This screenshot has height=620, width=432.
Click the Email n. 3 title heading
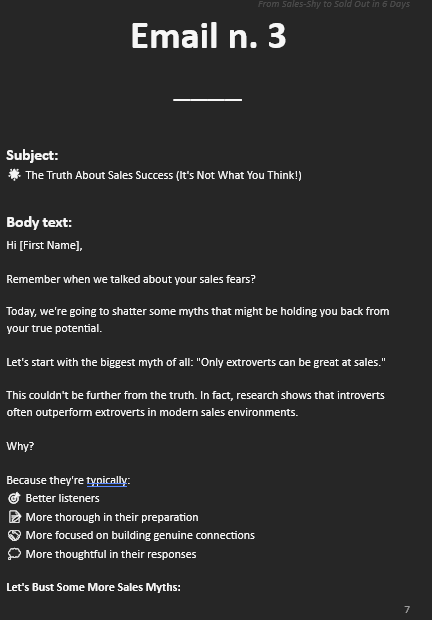tap(208, 36)
